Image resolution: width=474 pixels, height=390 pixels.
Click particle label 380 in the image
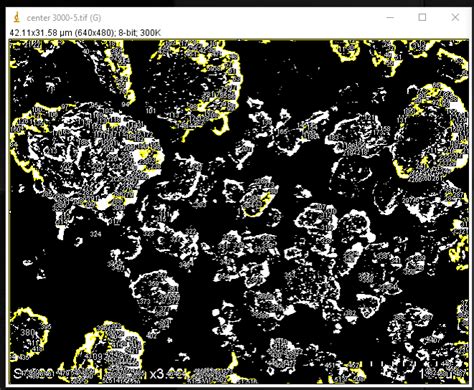pyautogui.click(x=28, y=332)
